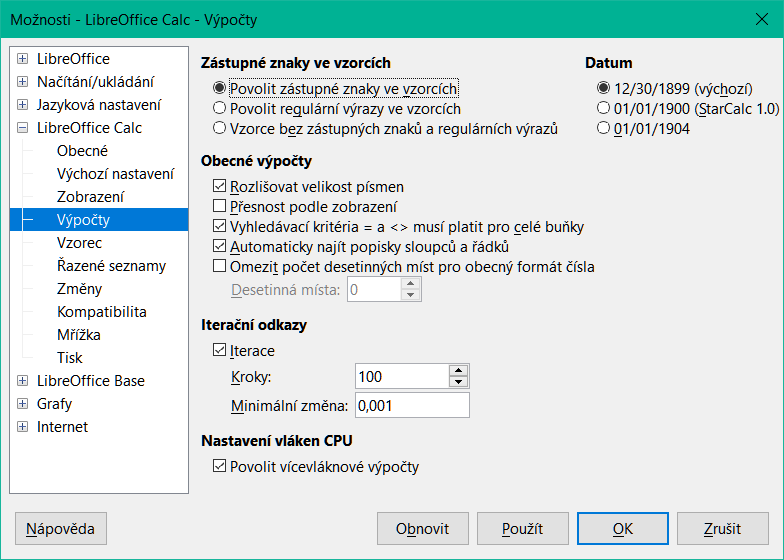Viewport: 784px width, 560px height.
Task: Open the Mřížka page
Action: (78, 334)
